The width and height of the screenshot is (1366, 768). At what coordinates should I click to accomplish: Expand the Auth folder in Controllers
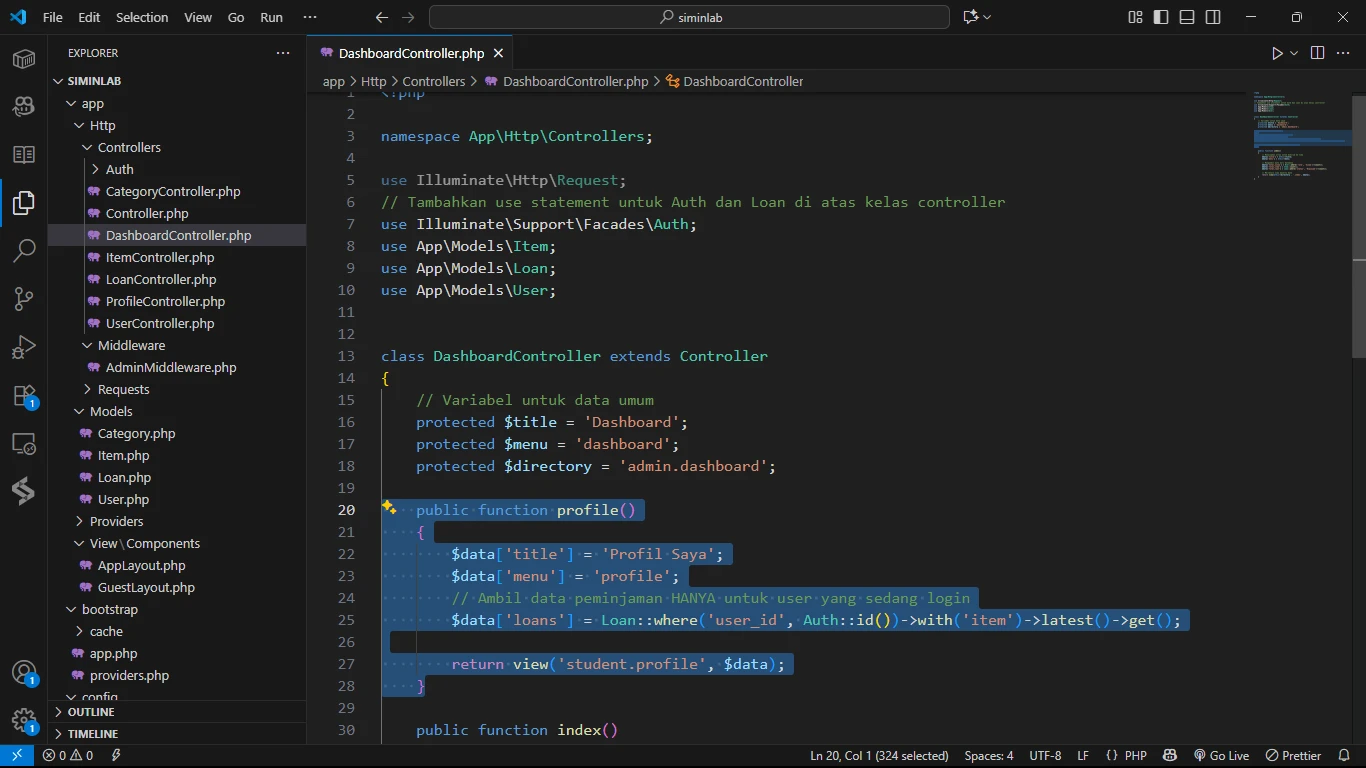119,169
